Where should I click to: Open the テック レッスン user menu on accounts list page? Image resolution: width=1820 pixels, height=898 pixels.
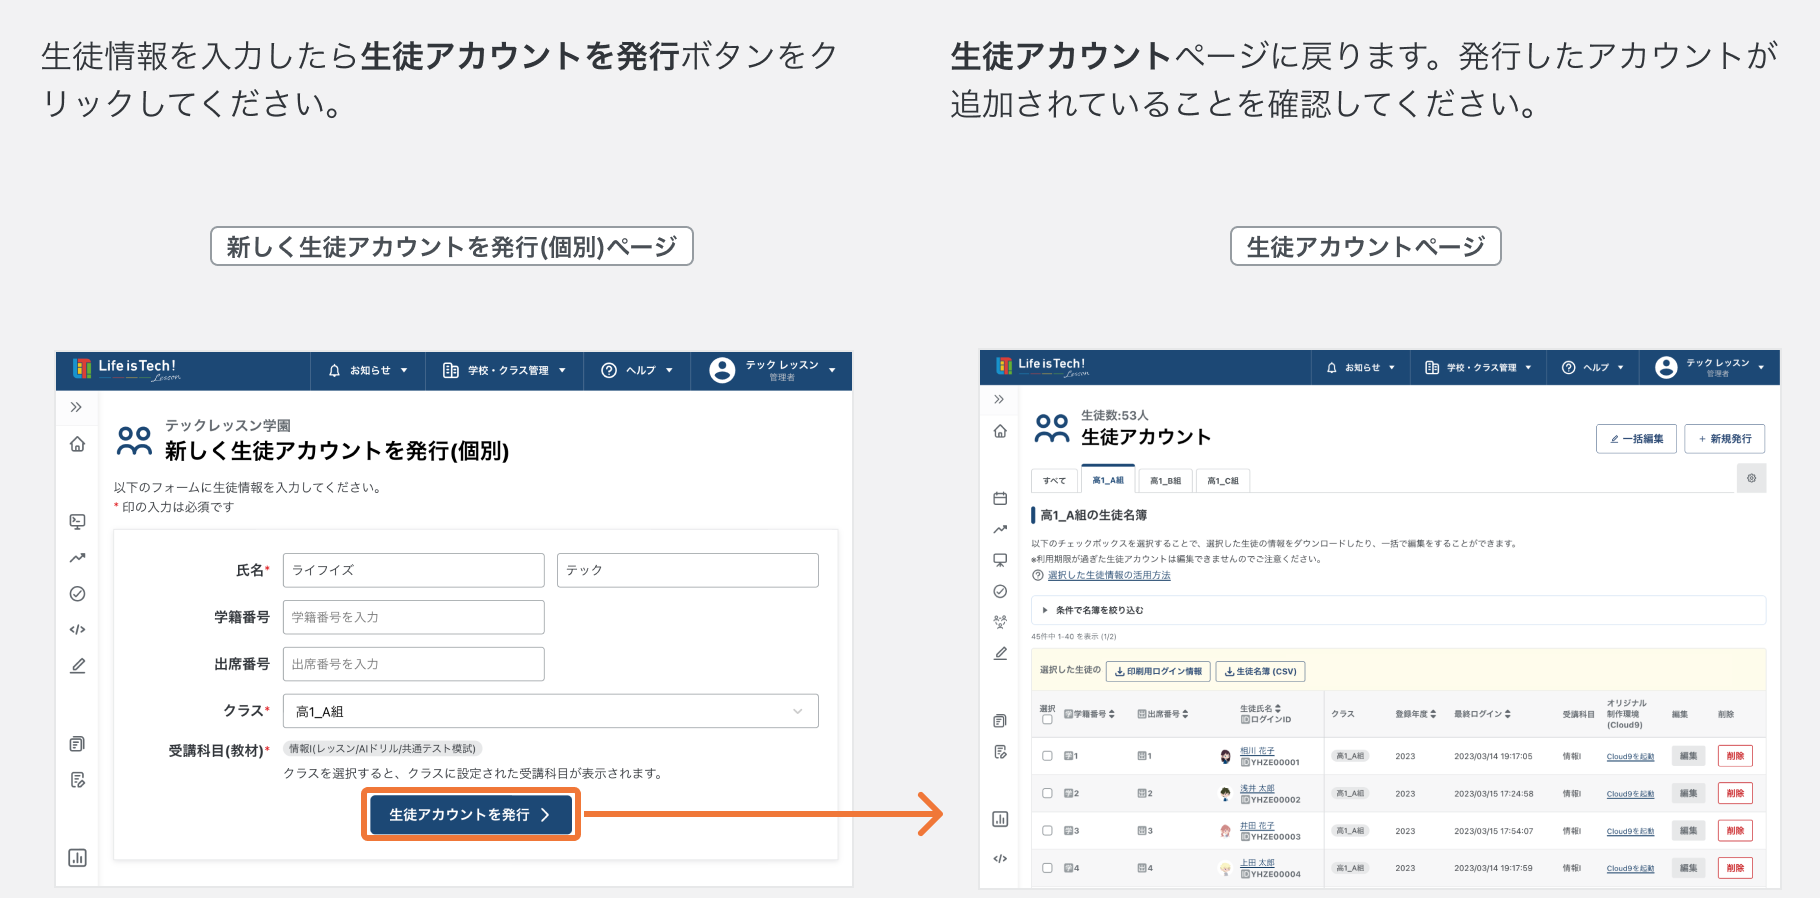coord(1709,368)
